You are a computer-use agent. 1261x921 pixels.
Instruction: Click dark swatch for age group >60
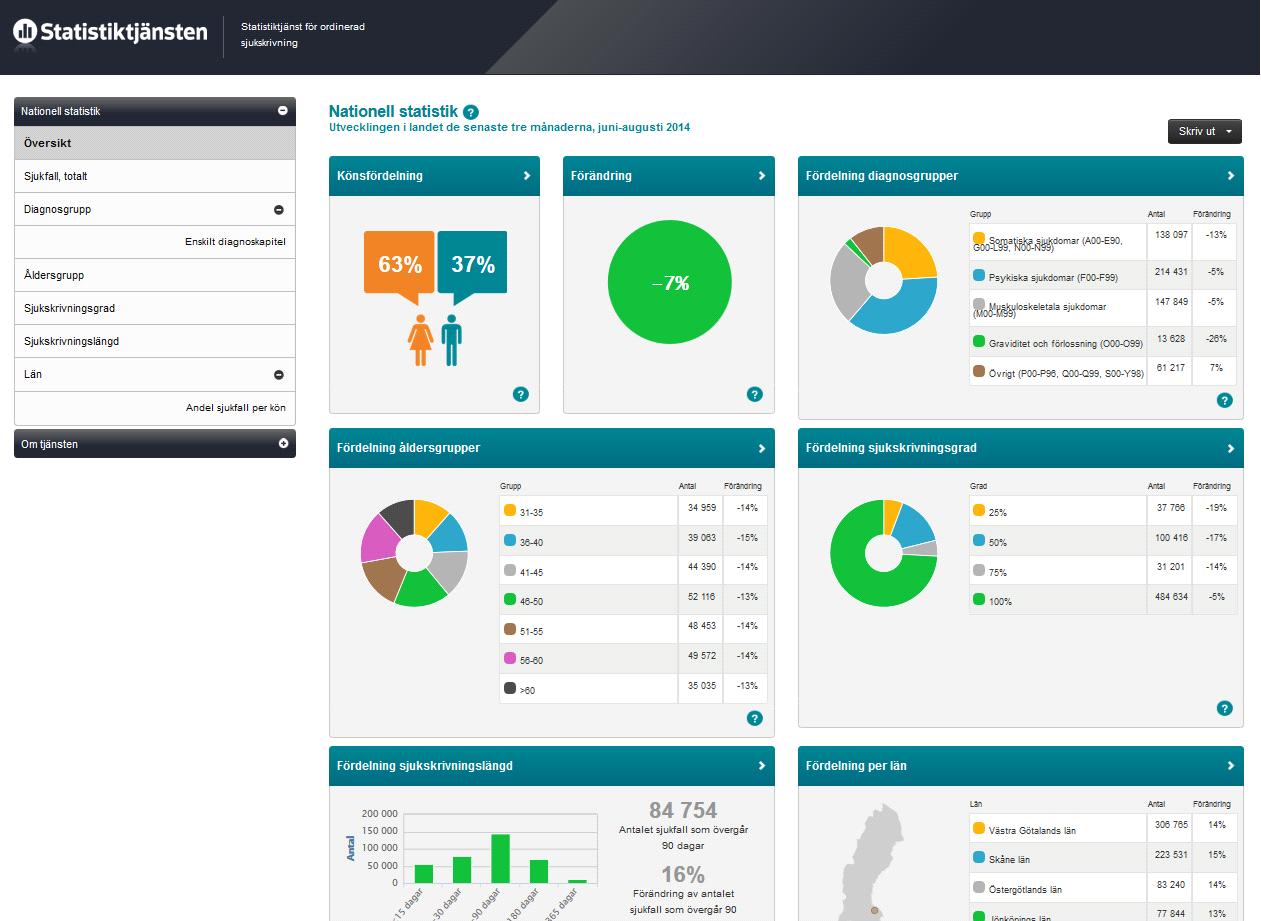click(x=510, y=688)
